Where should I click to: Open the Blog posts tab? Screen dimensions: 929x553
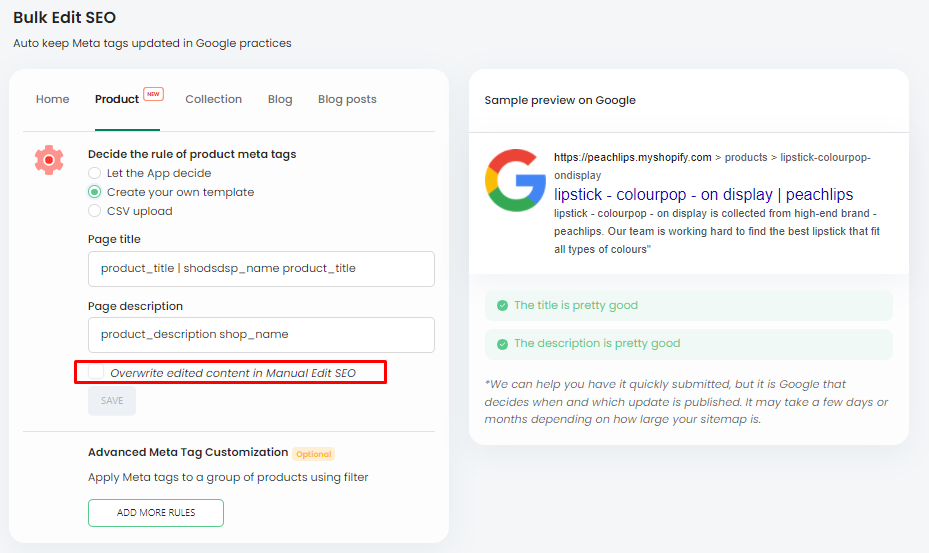click(347, 99)
